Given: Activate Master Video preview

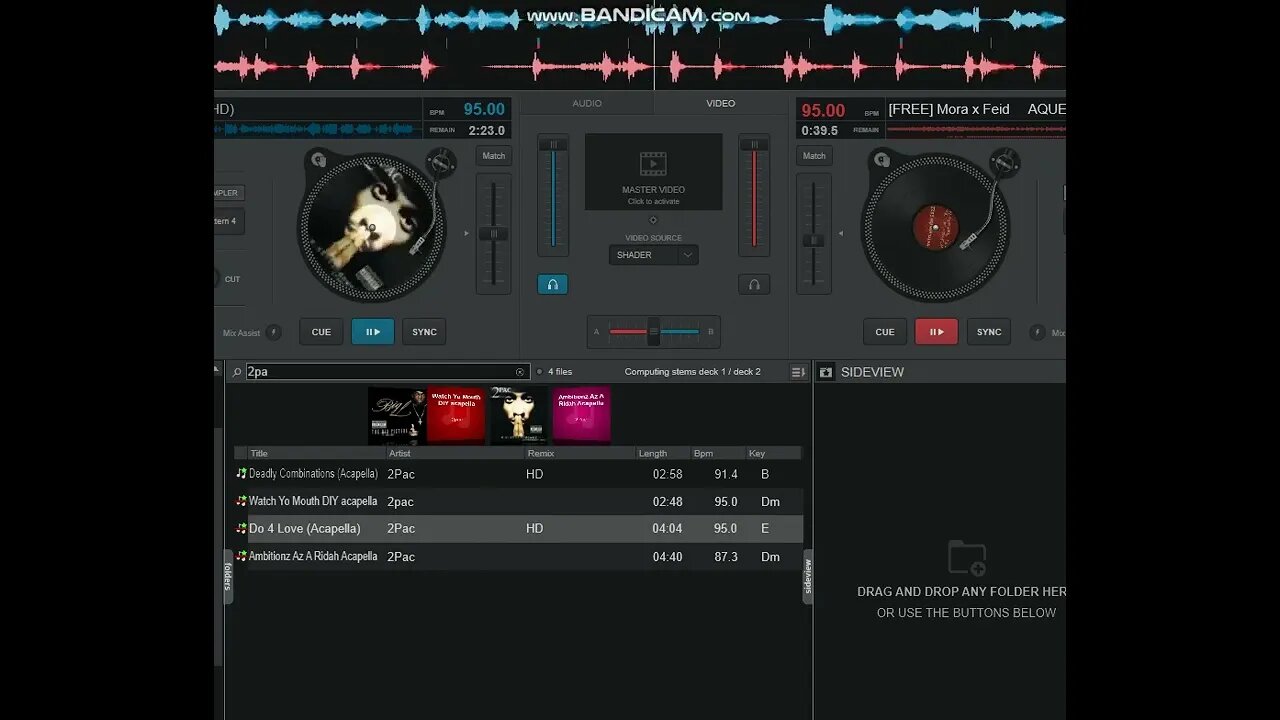Looking at the screenshot, I should 653,172.
